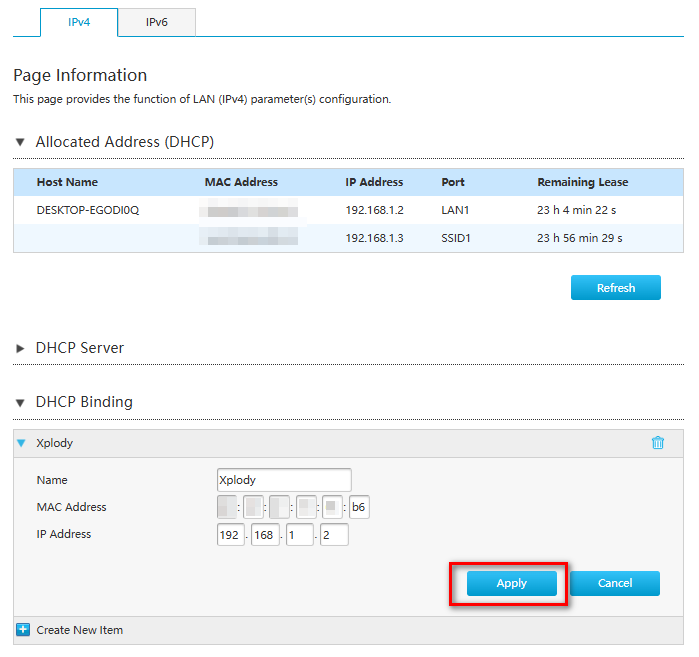
Task: Expand the DHCP Server section
Action: click(x=20, y=349)
